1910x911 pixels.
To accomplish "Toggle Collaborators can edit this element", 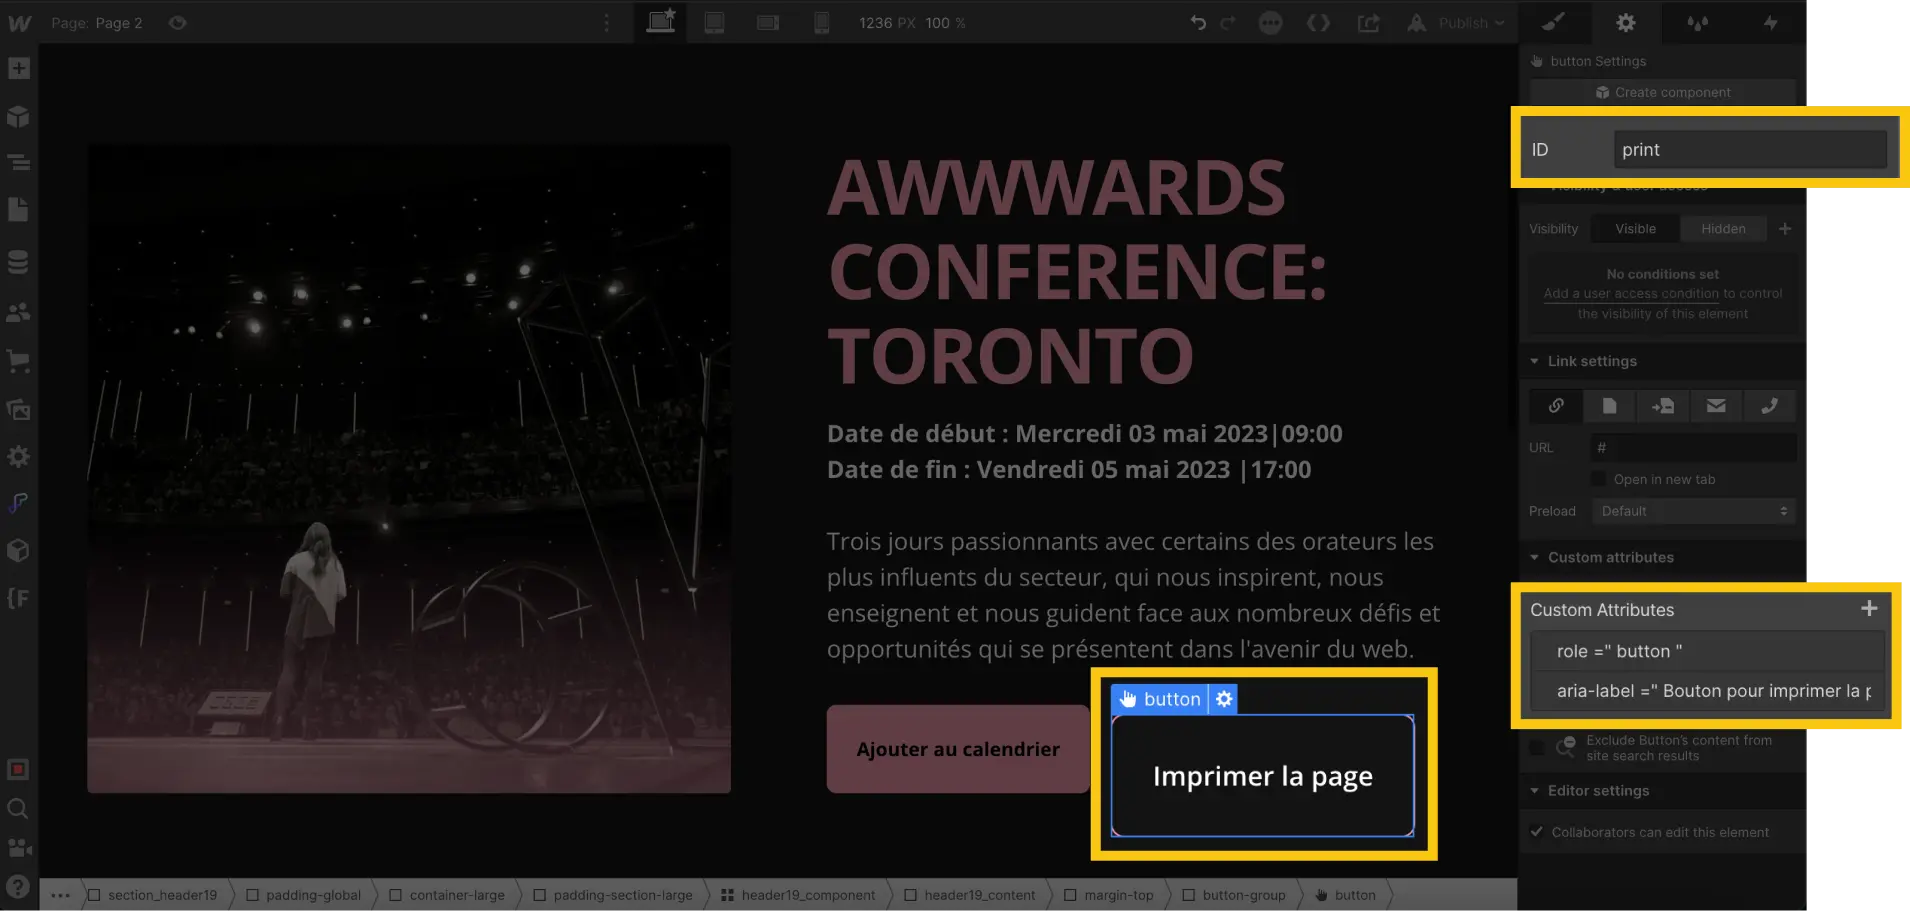I will pyautogui.click(x=1537, y=832).
